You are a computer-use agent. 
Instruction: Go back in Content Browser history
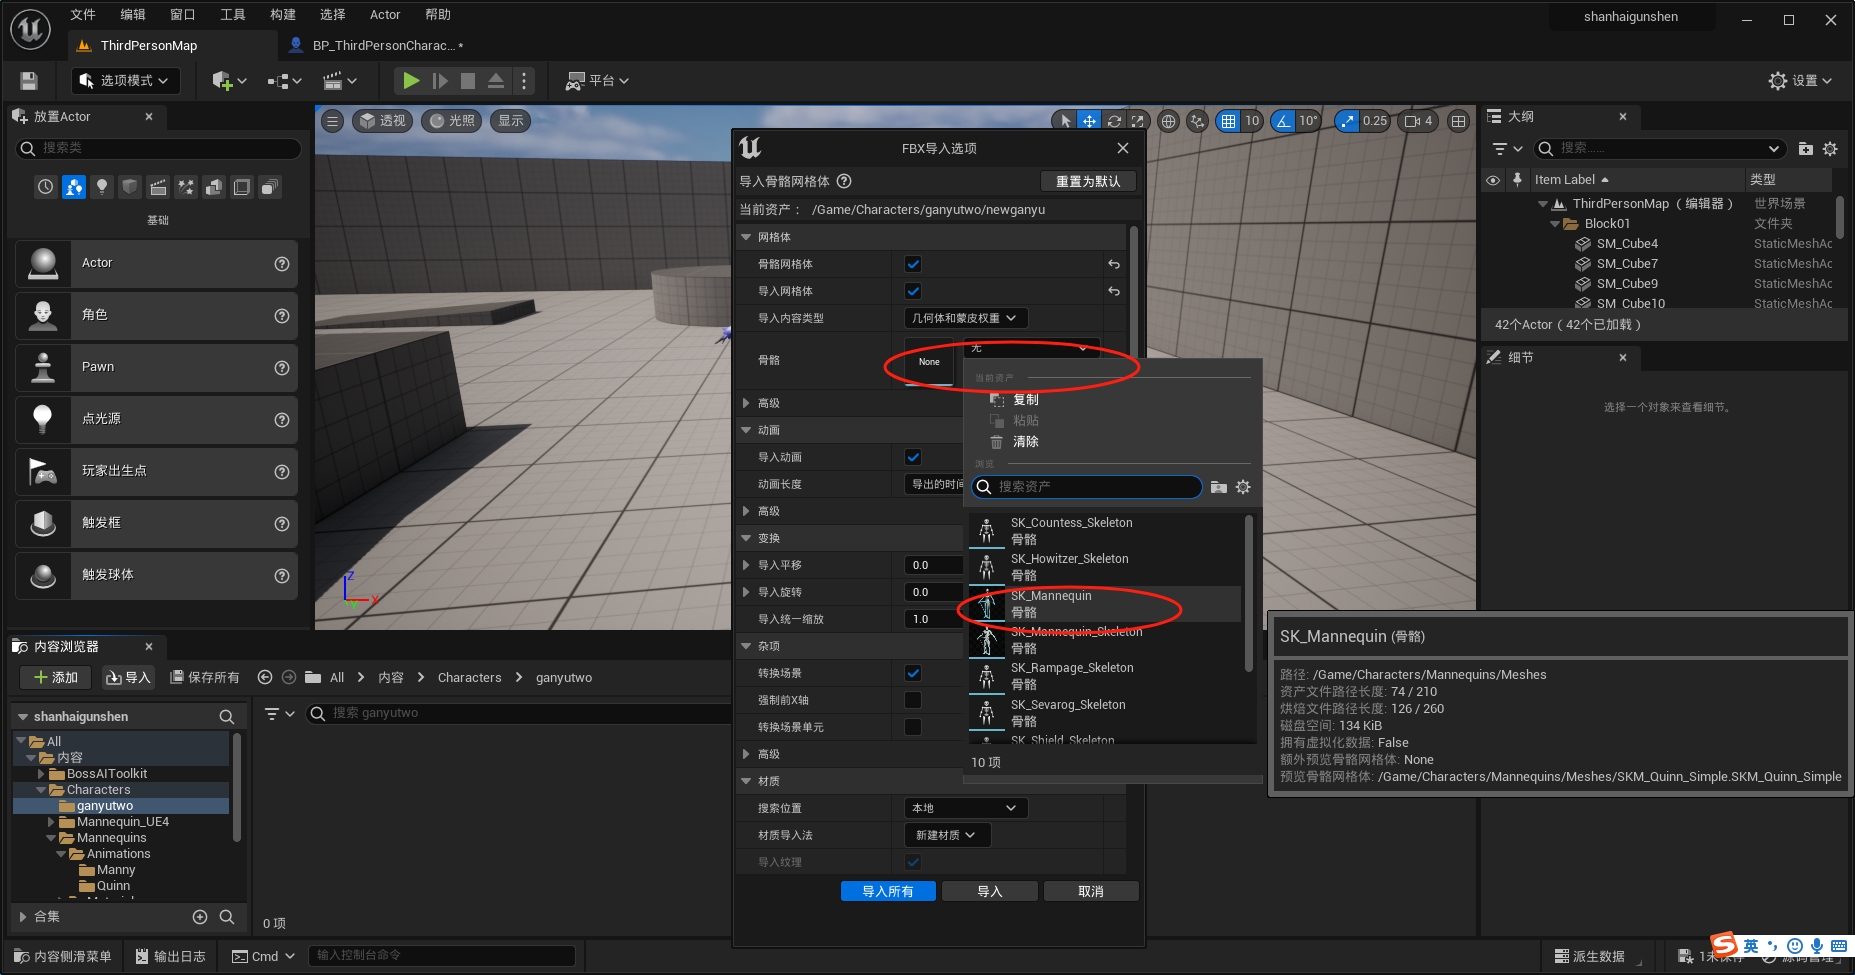tap(265, 677)
